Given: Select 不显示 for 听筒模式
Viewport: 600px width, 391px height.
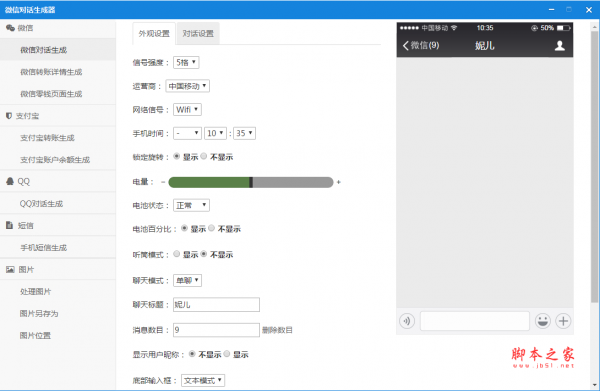Looking at the screenshot, I should [204, 254].
